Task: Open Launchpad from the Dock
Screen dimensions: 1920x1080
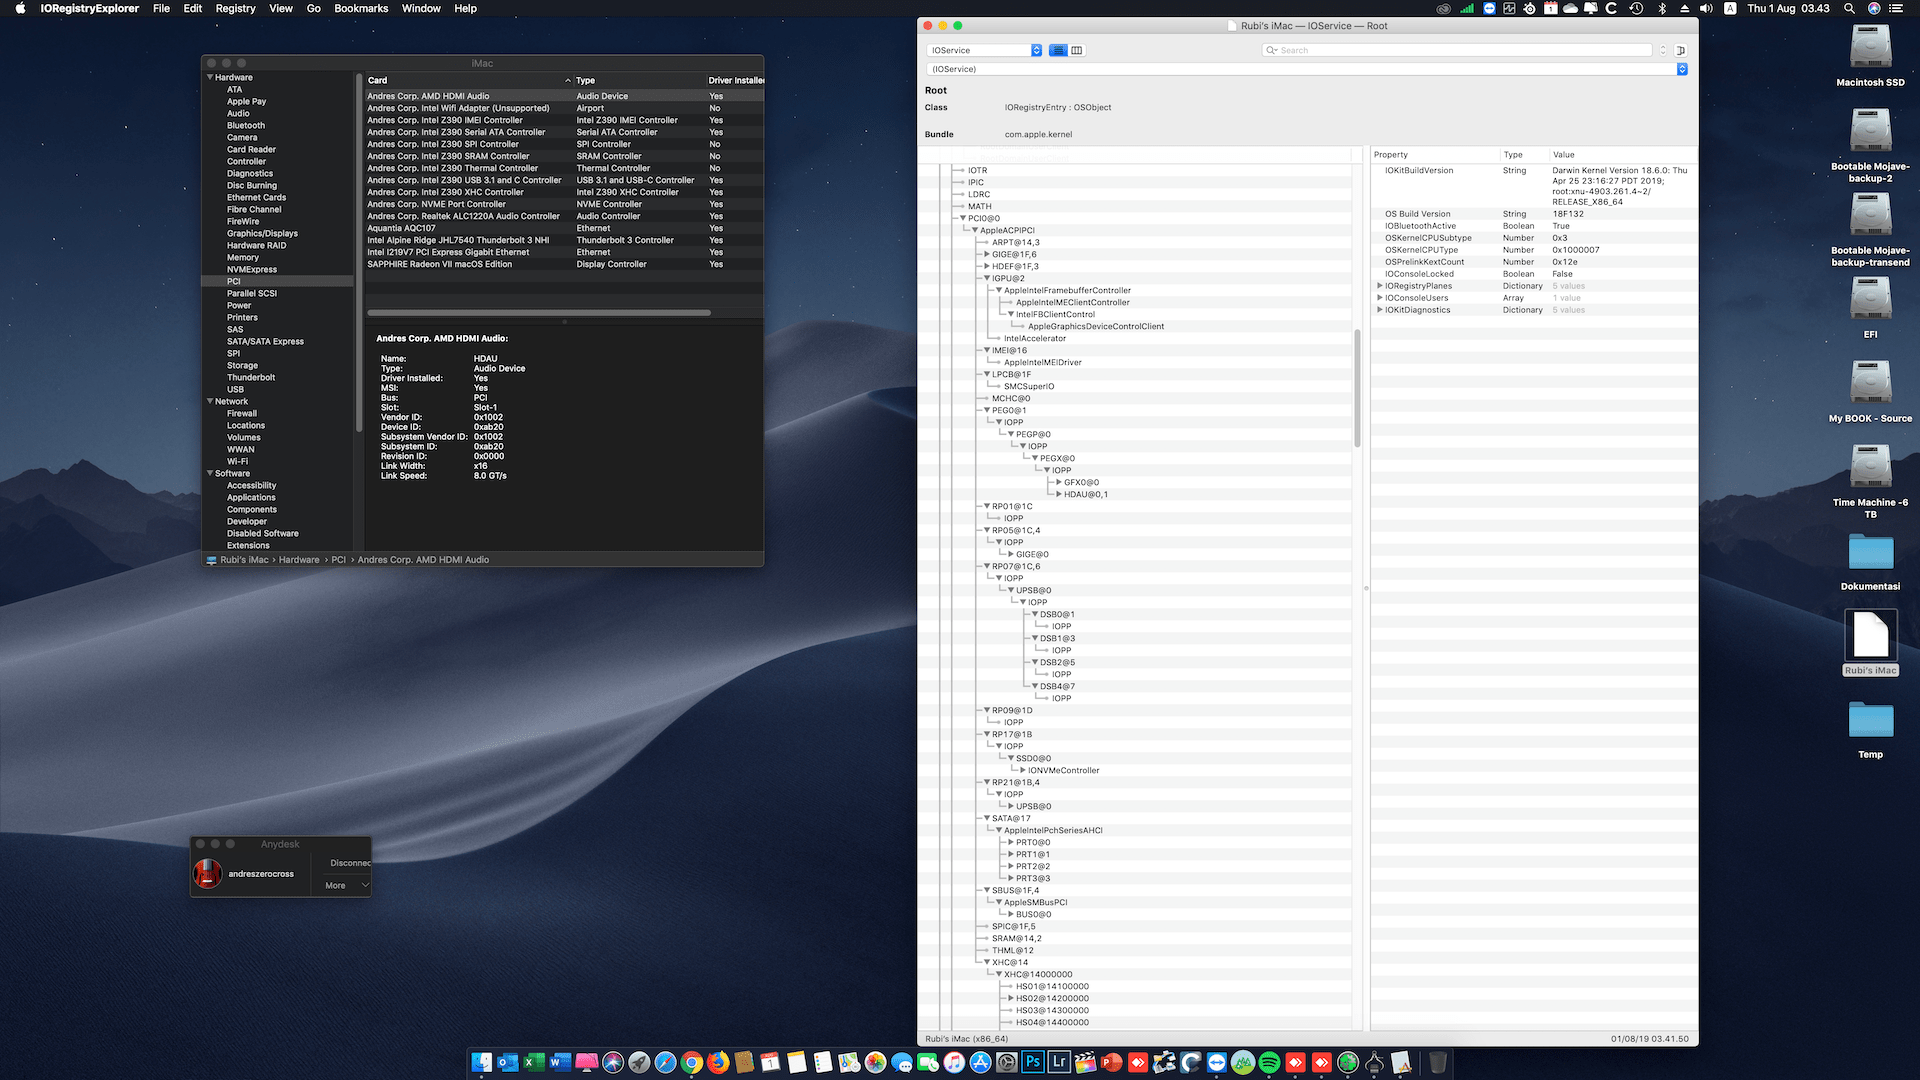Action: click(x=639, y=1062)
